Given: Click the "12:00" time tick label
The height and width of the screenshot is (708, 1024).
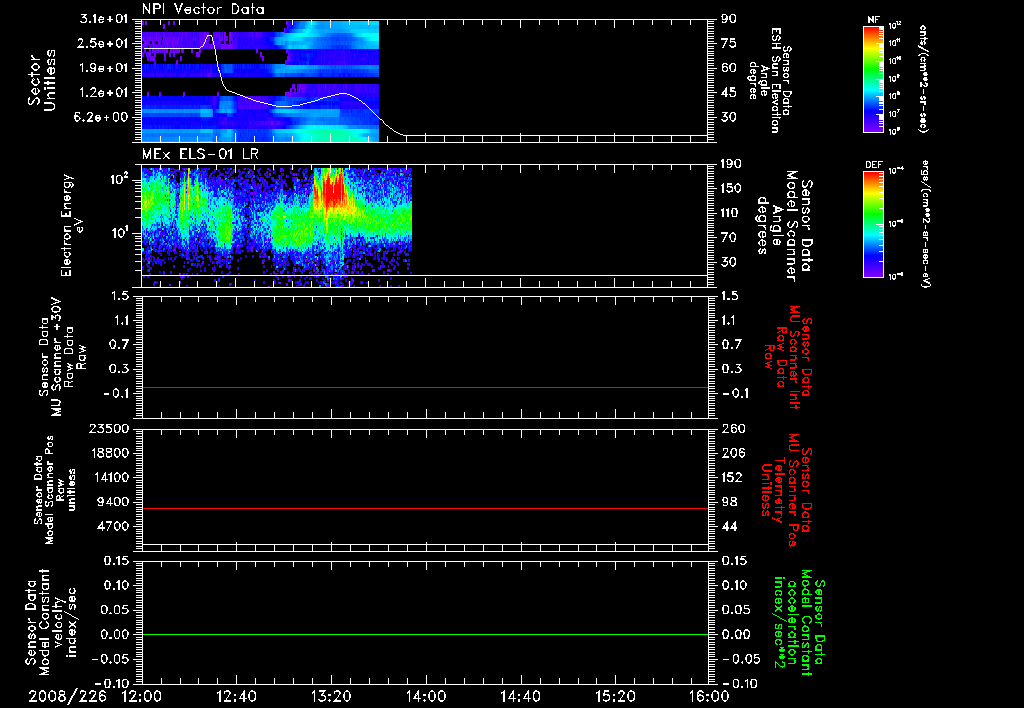Looking at the screenshot, I should [142, 697].
